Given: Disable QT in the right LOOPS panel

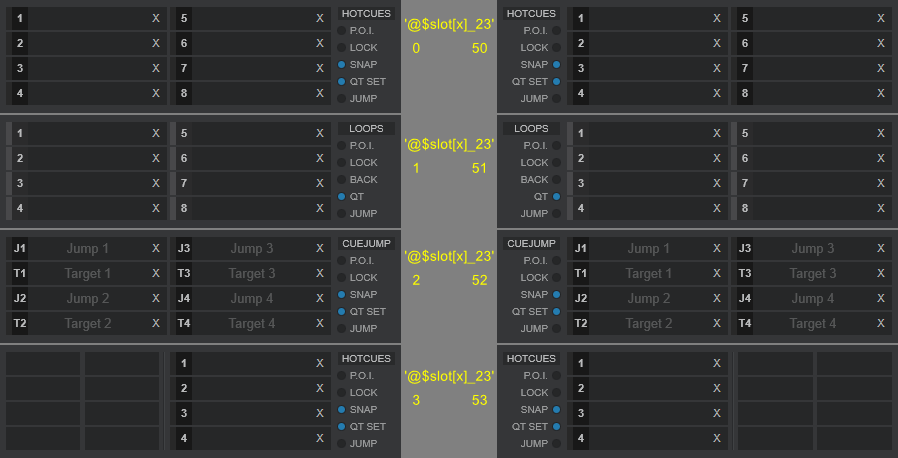Looking at the screenshot, I should [x=556, y=196].
